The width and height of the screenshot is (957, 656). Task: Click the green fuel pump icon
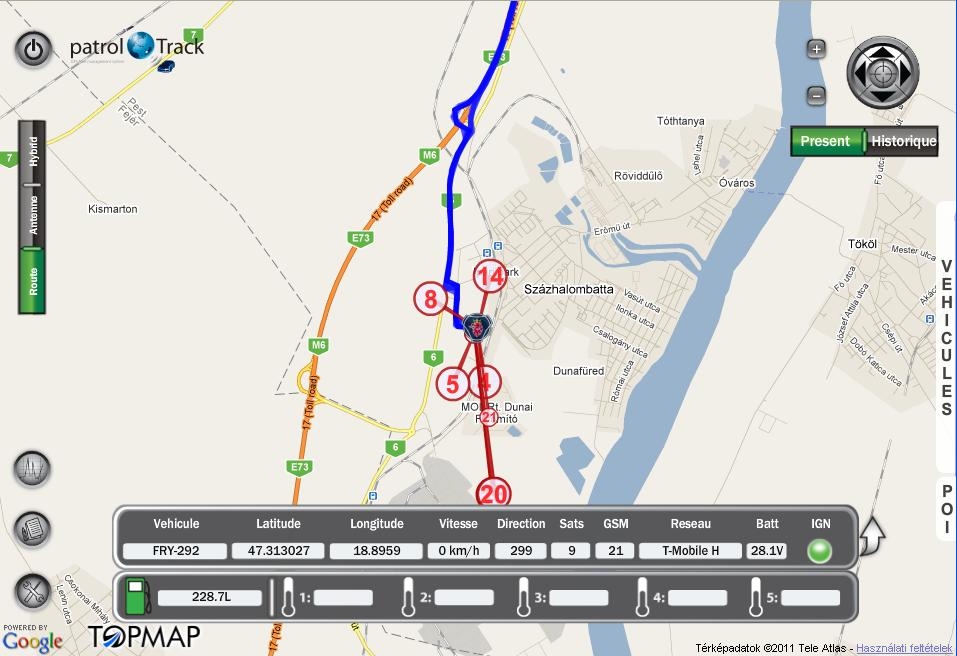tap(138, 597)
